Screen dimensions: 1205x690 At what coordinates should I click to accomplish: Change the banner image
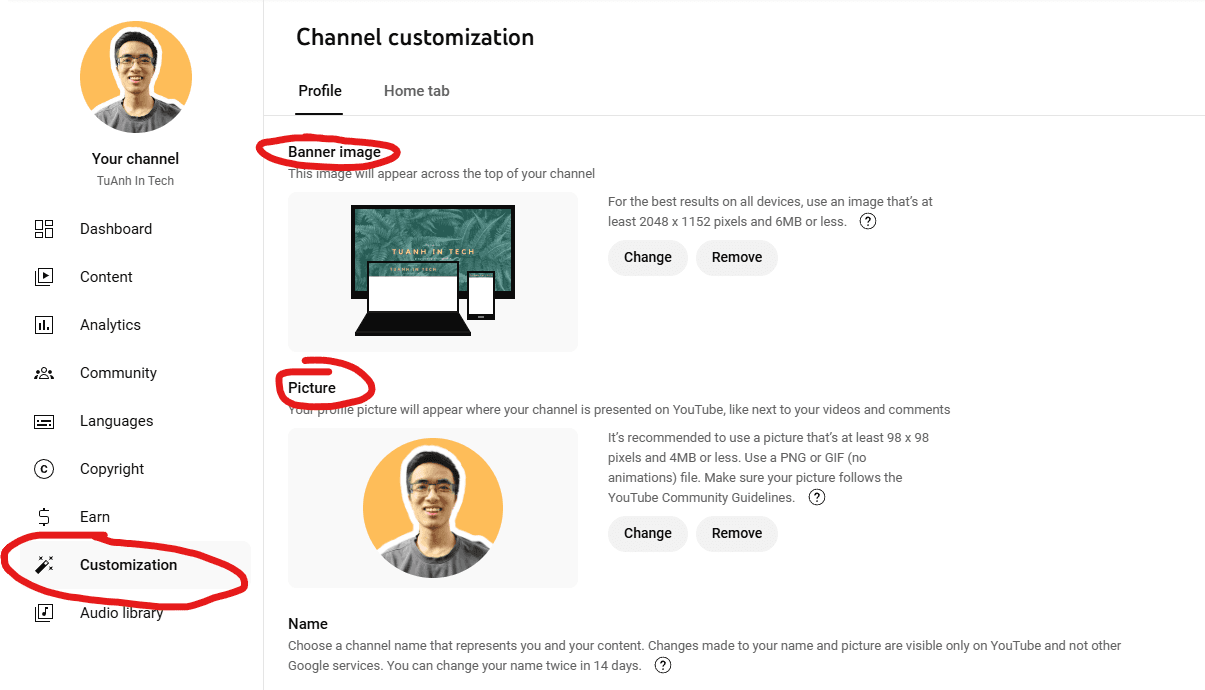coord(647,257)
